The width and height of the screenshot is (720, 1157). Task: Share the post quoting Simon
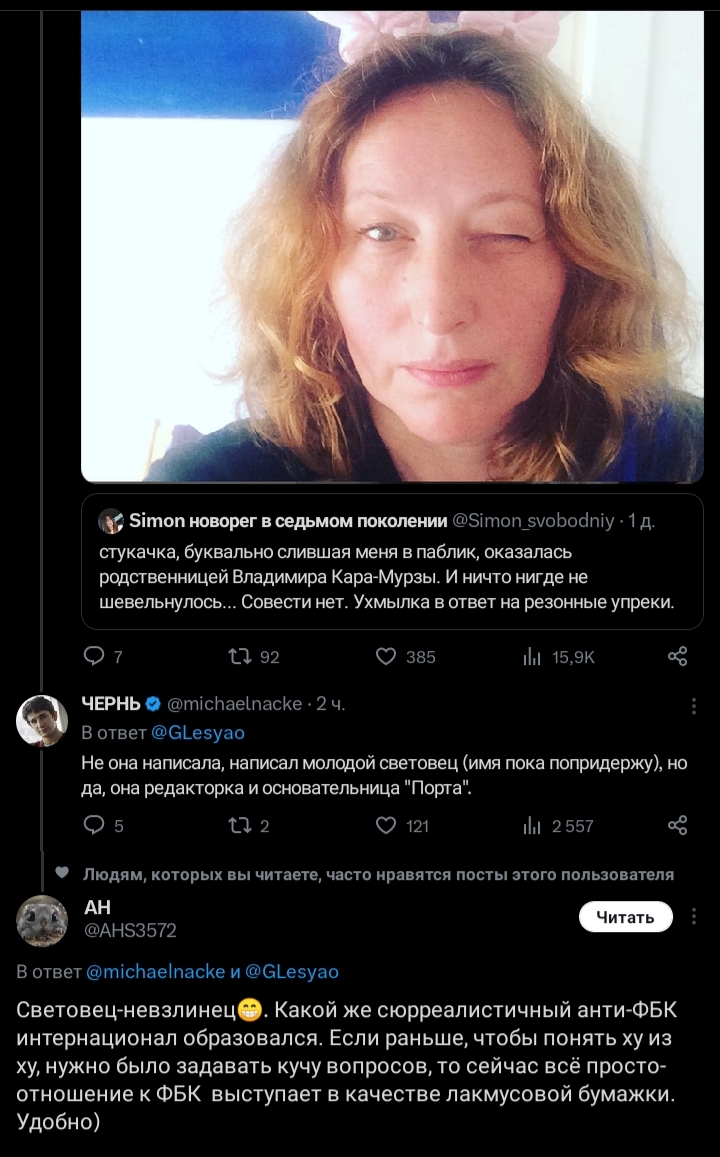coord(677,656)
